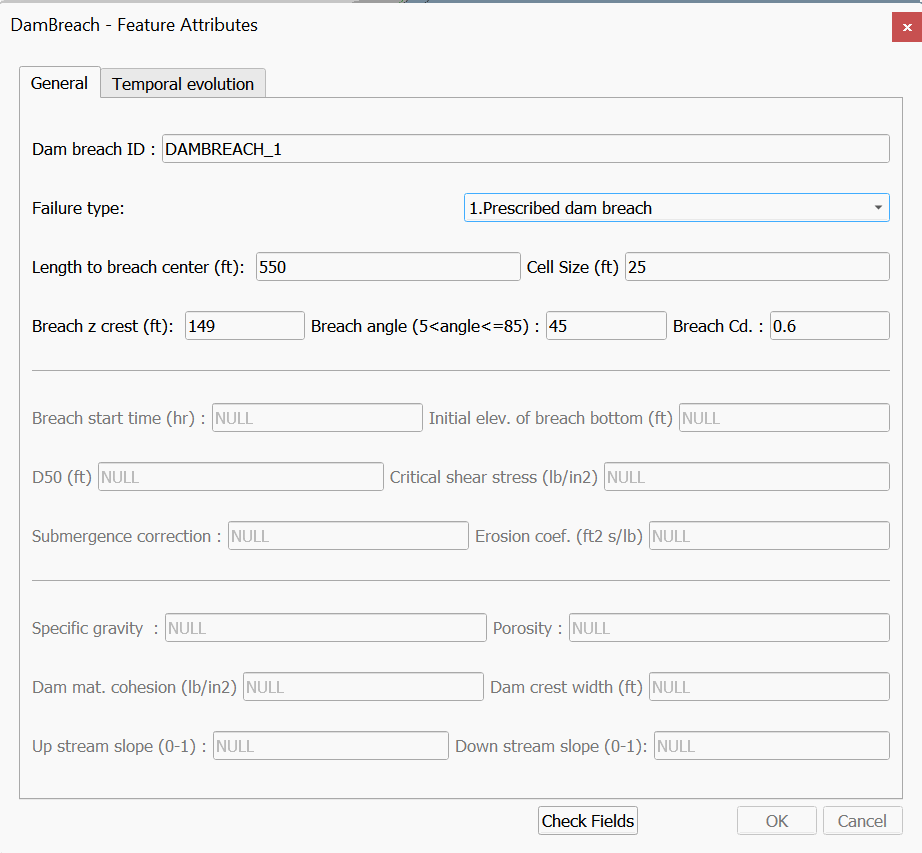This screenshot has height=853, width=922.
Task: Click the Breach start time field
Action: (316, 418)
